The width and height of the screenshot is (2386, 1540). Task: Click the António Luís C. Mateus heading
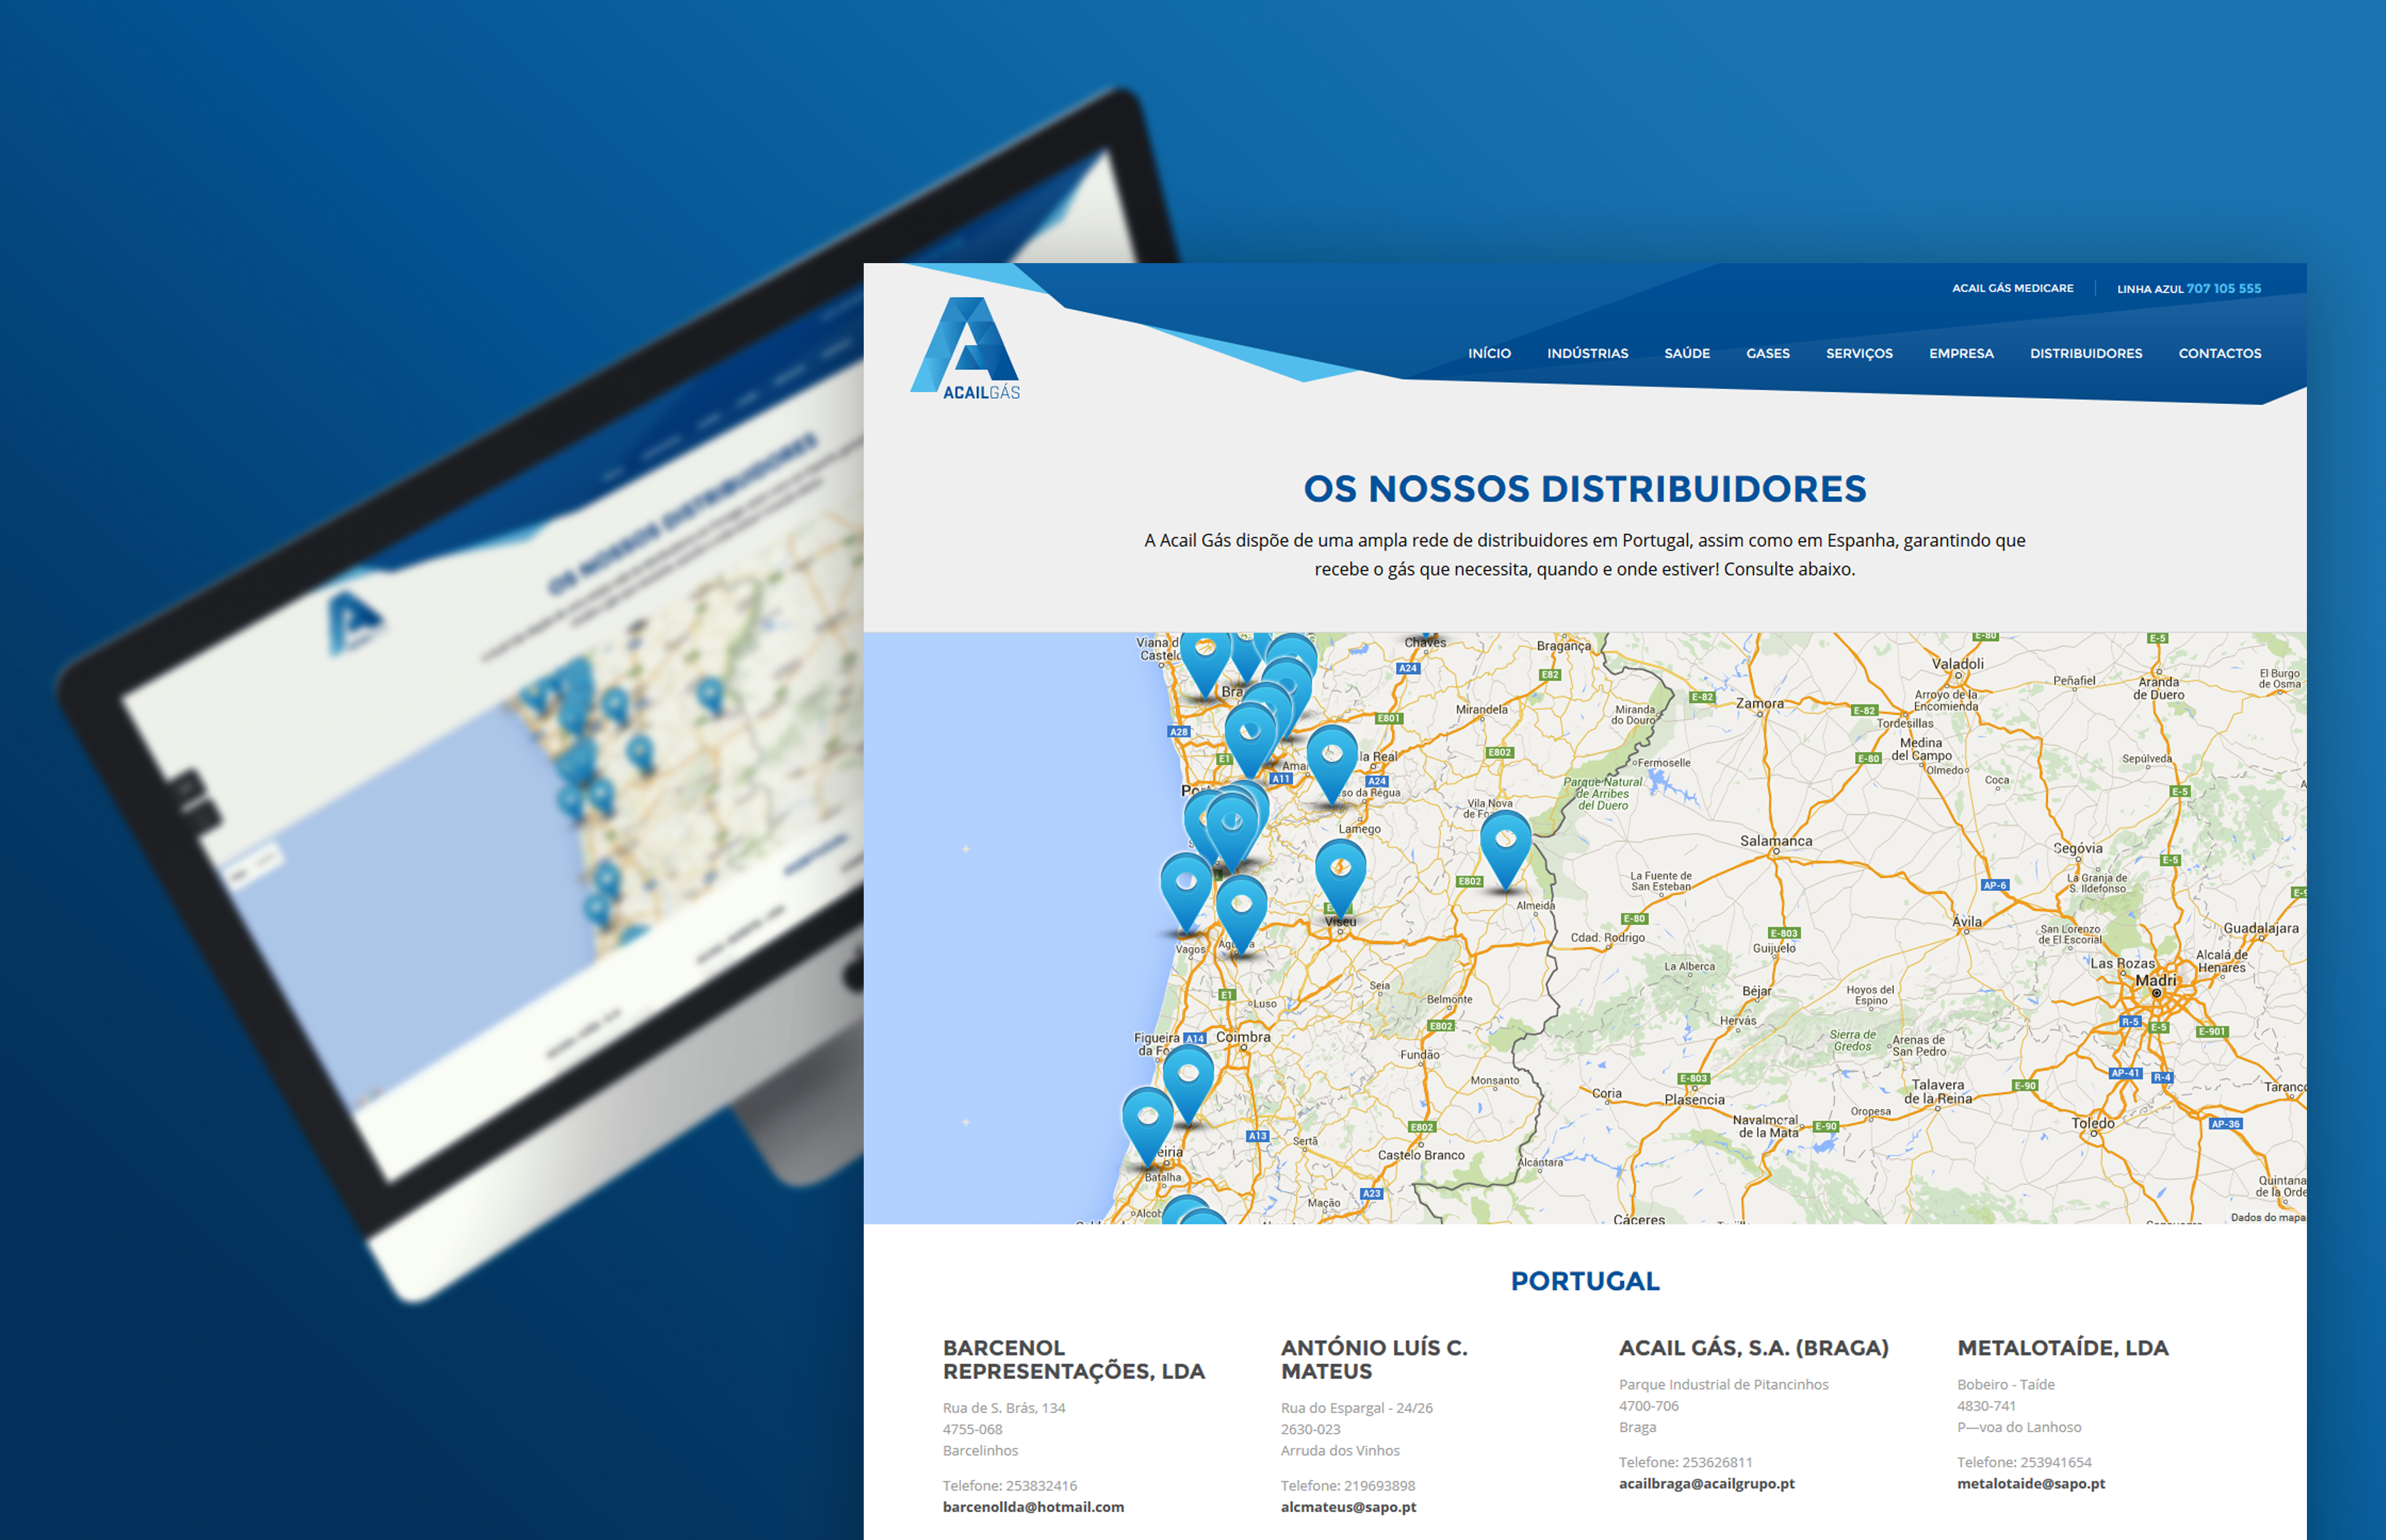[x=1374, y=1359]
